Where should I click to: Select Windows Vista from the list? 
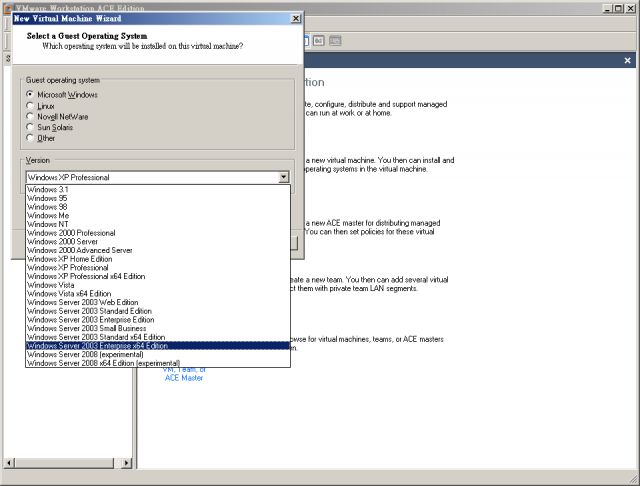click(x=158, y=285)
